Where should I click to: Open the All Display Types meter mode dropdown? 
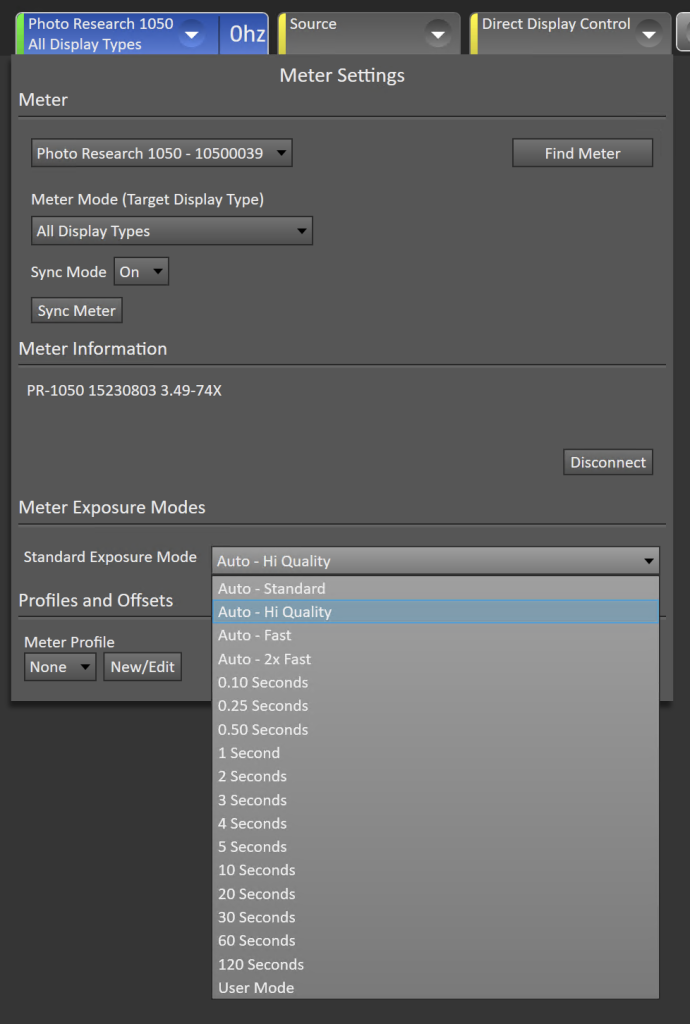click(172, 231)
